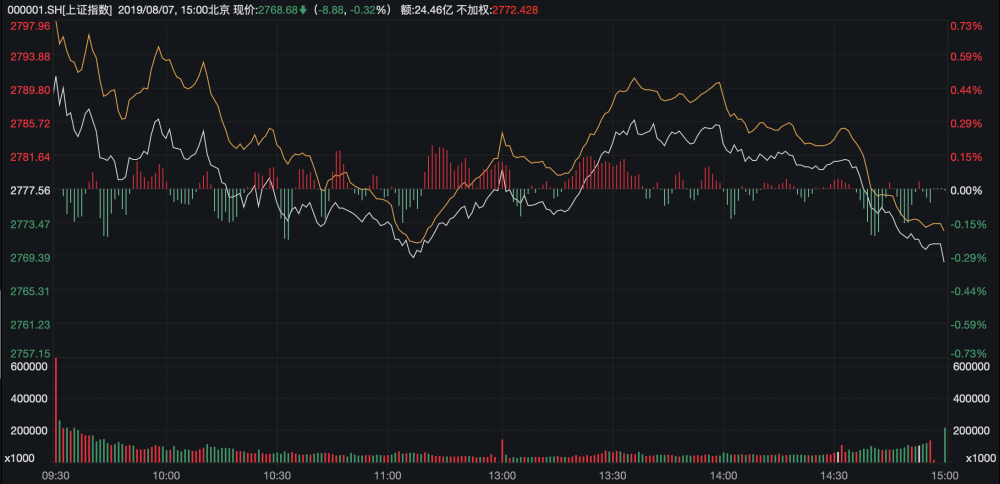Click the left 400000 volume axis label
Viewport: 1000px width, 484px height.
[x=29, y=399]
